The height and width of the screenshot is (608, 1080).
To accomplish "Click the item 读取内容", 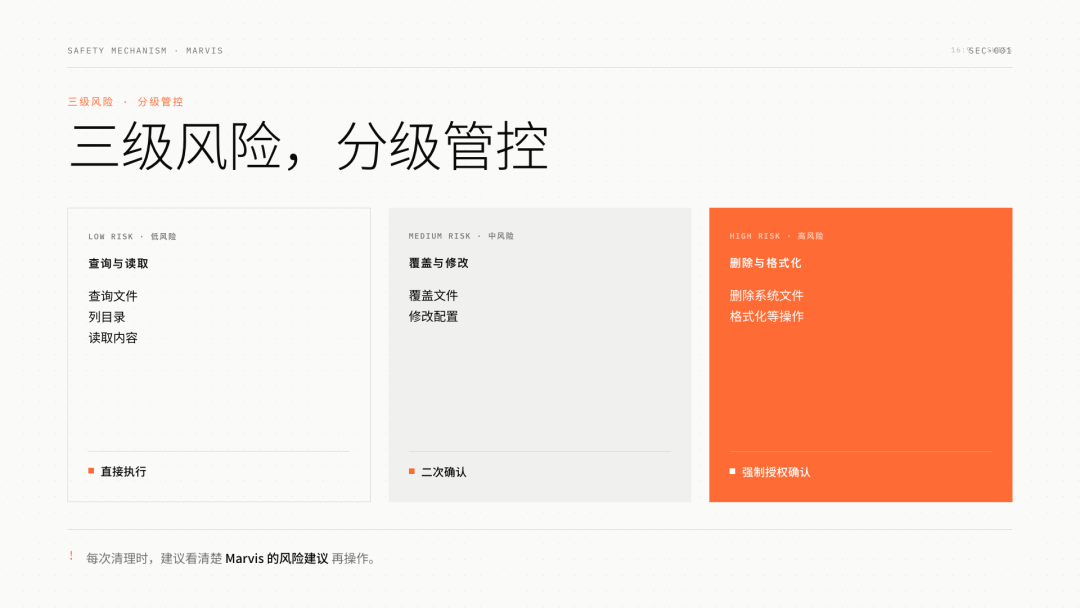I will 113,338.
